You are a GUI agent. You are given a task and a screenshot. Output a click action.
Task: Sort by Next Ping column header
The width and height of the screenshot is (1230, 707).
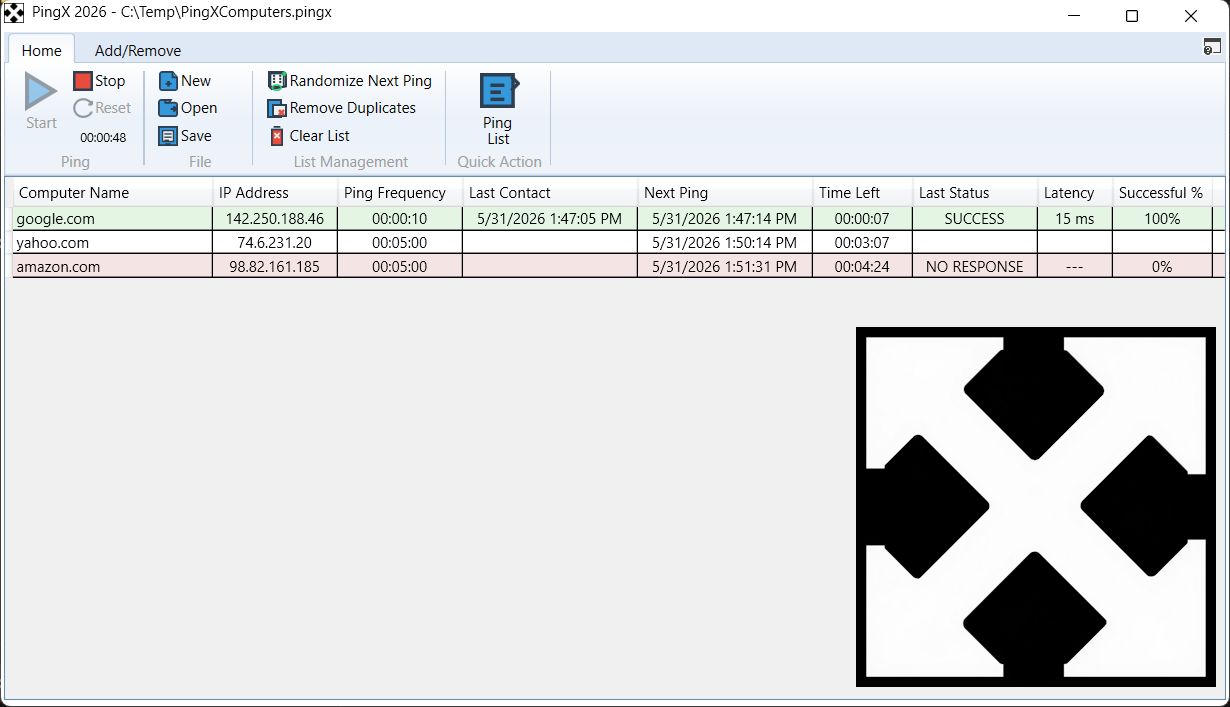click(725, 193)
